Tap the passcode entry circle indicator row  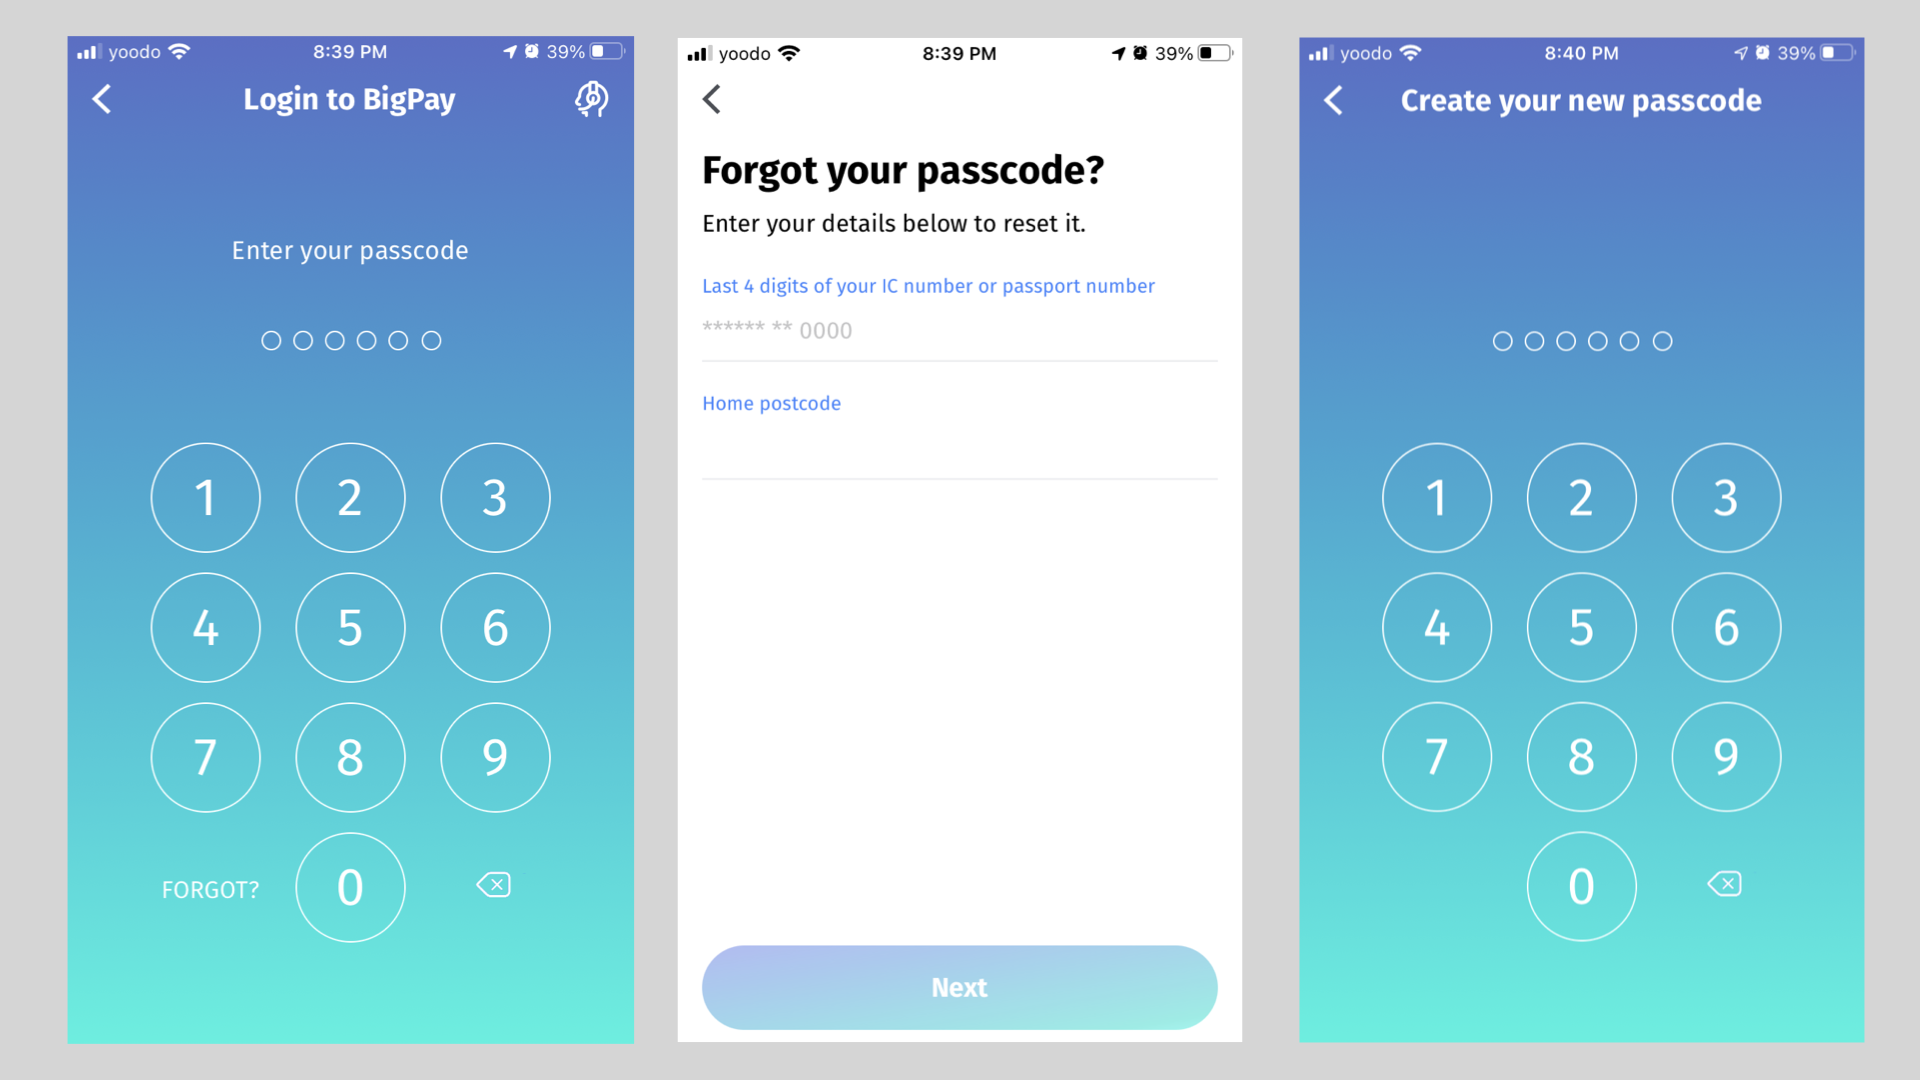tap(348, 340)
